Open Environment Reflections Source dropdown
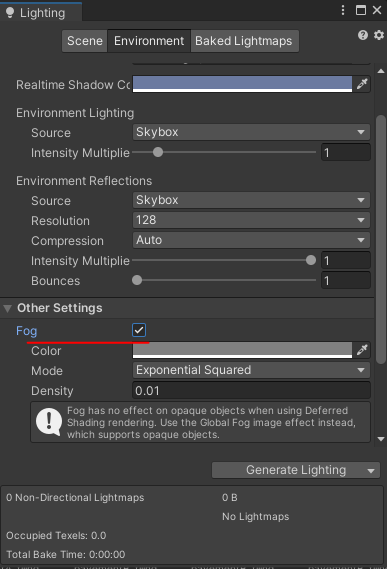 (251, 200)
